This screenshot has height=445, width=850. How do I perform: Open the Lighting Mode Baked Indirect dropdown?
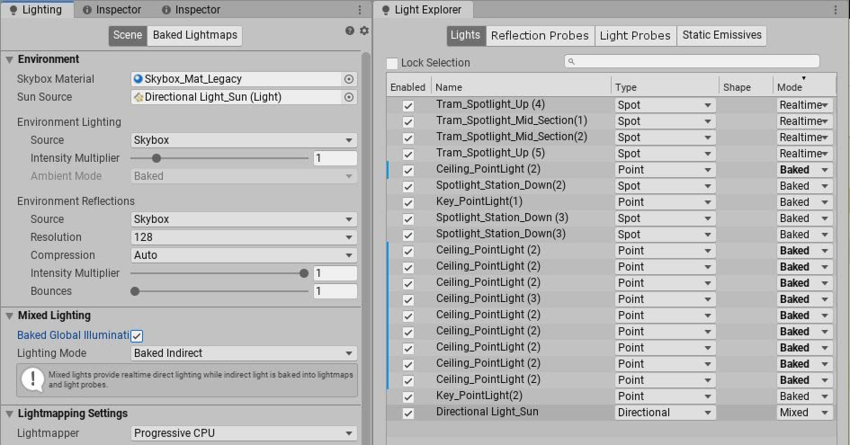point(243,353)
